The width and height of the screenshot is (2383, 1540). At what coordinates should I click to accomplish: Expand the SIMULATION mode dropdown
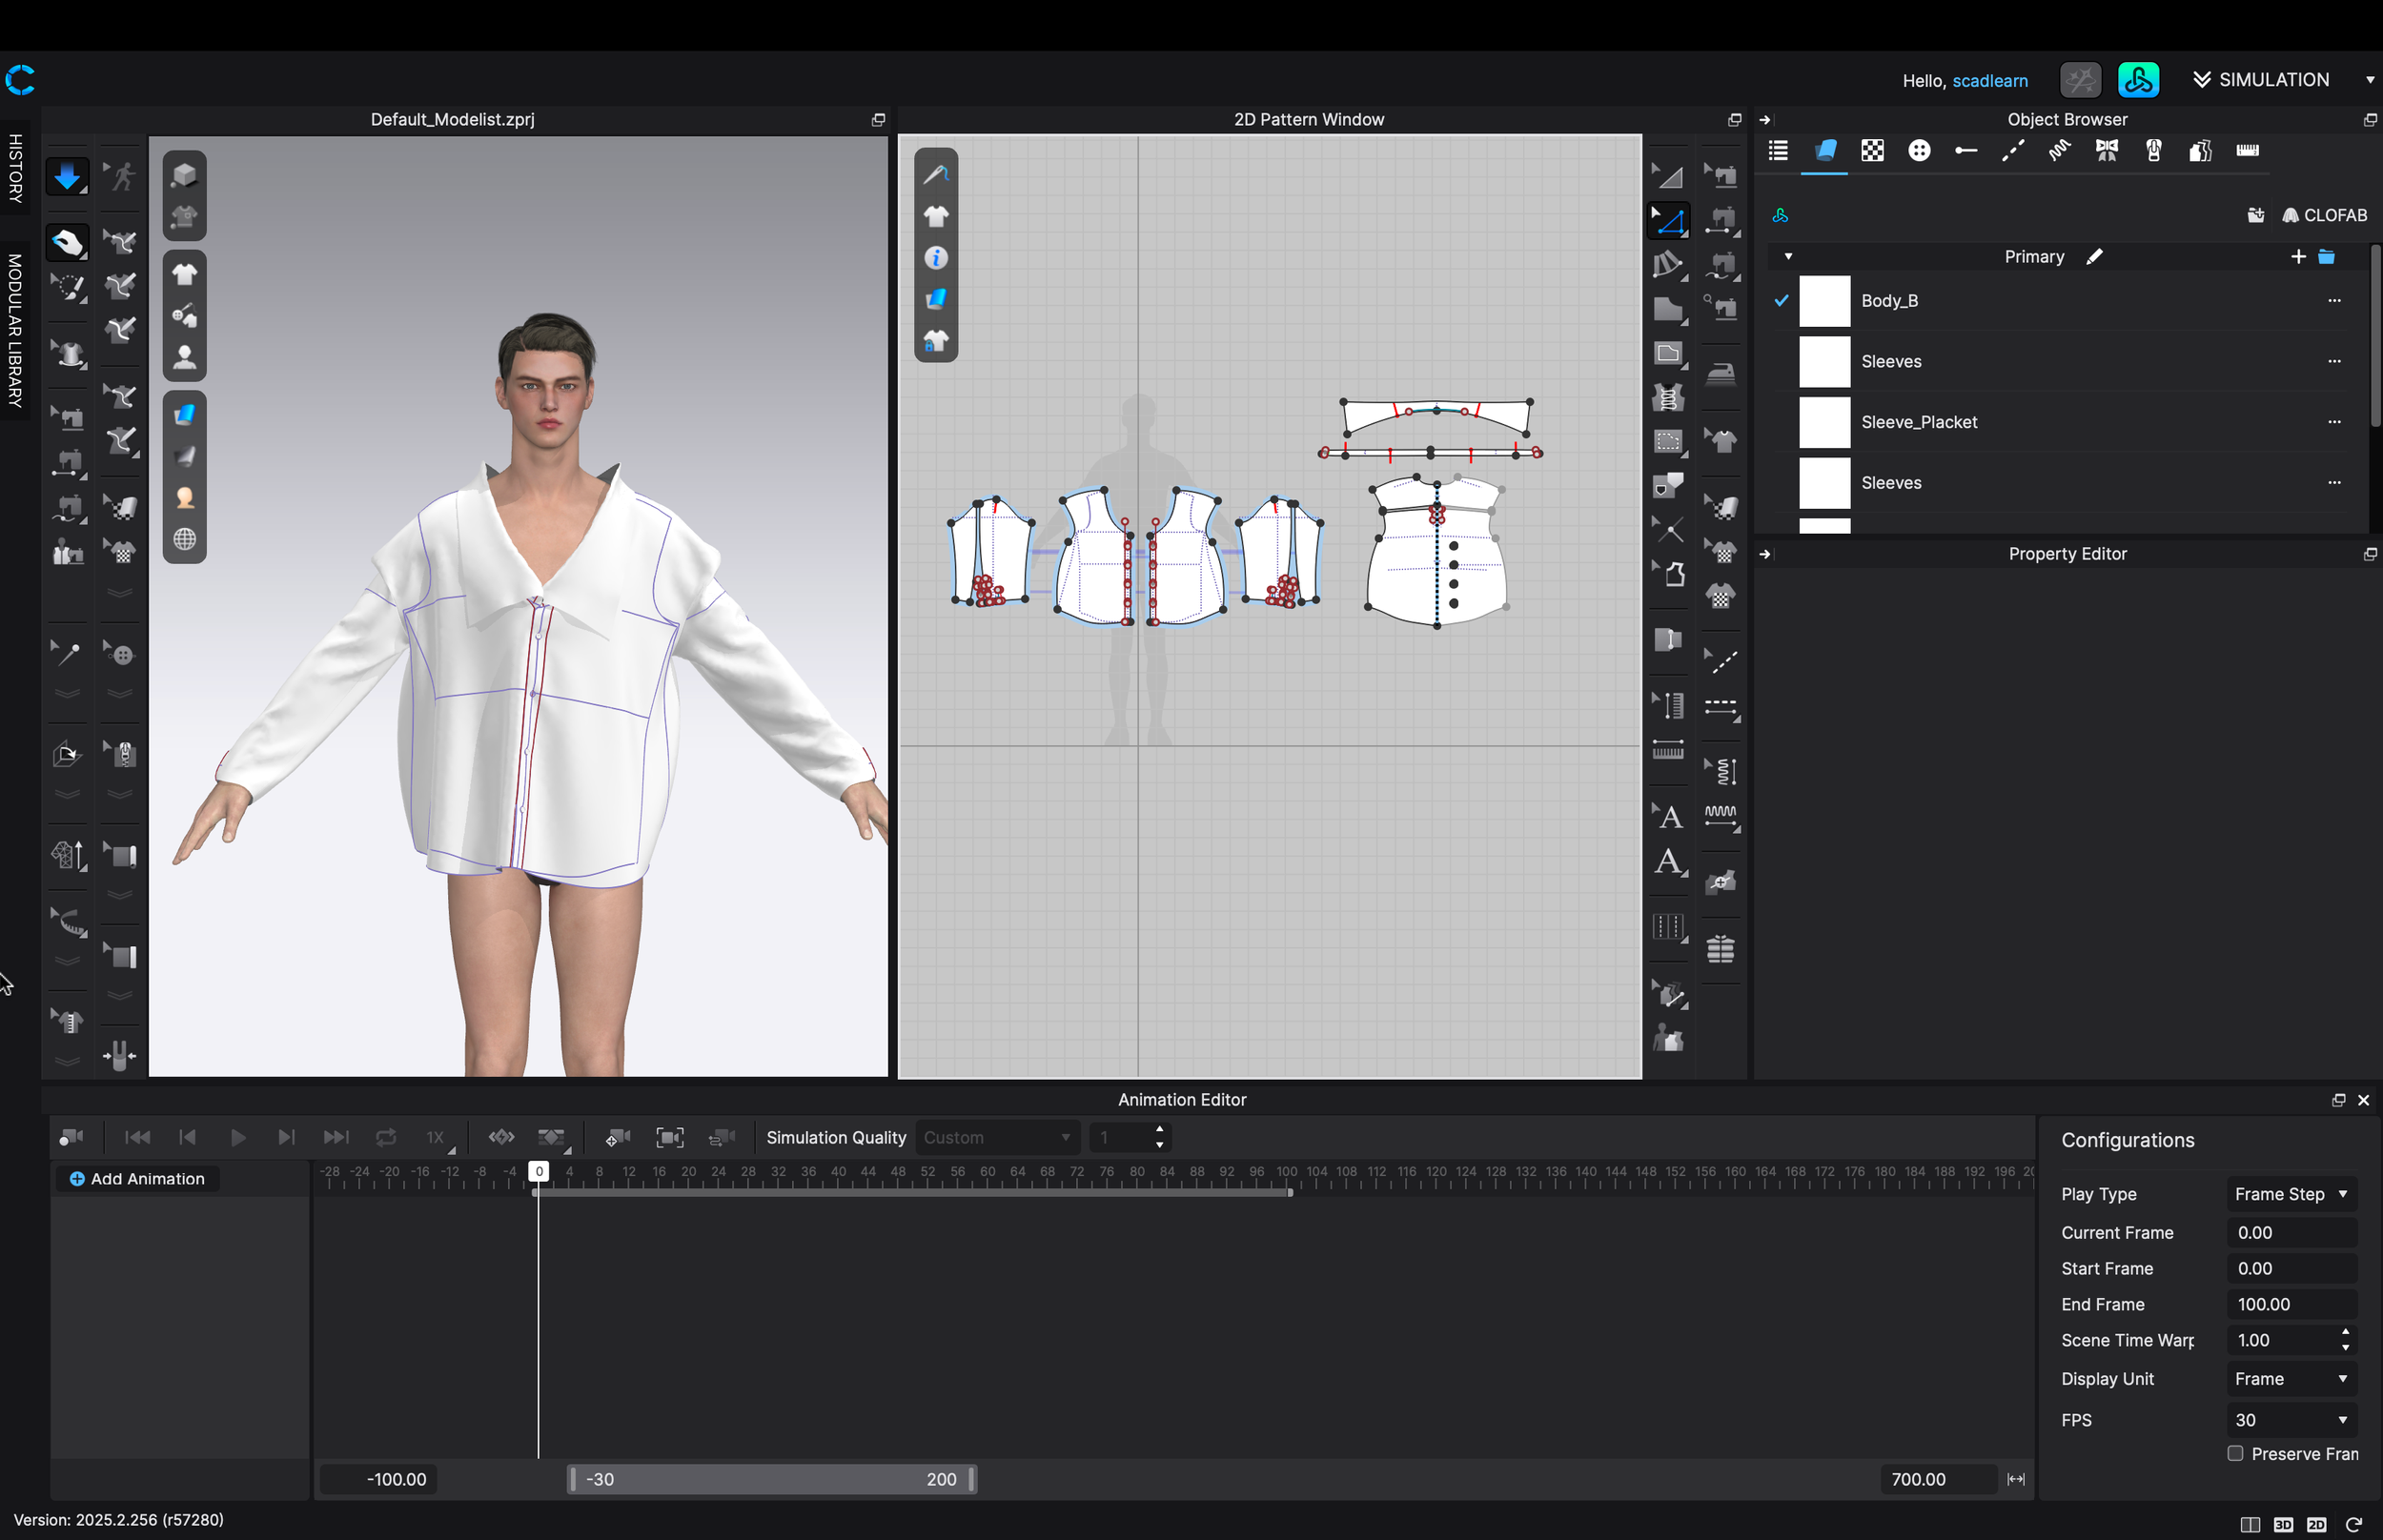click(2369, 80)
